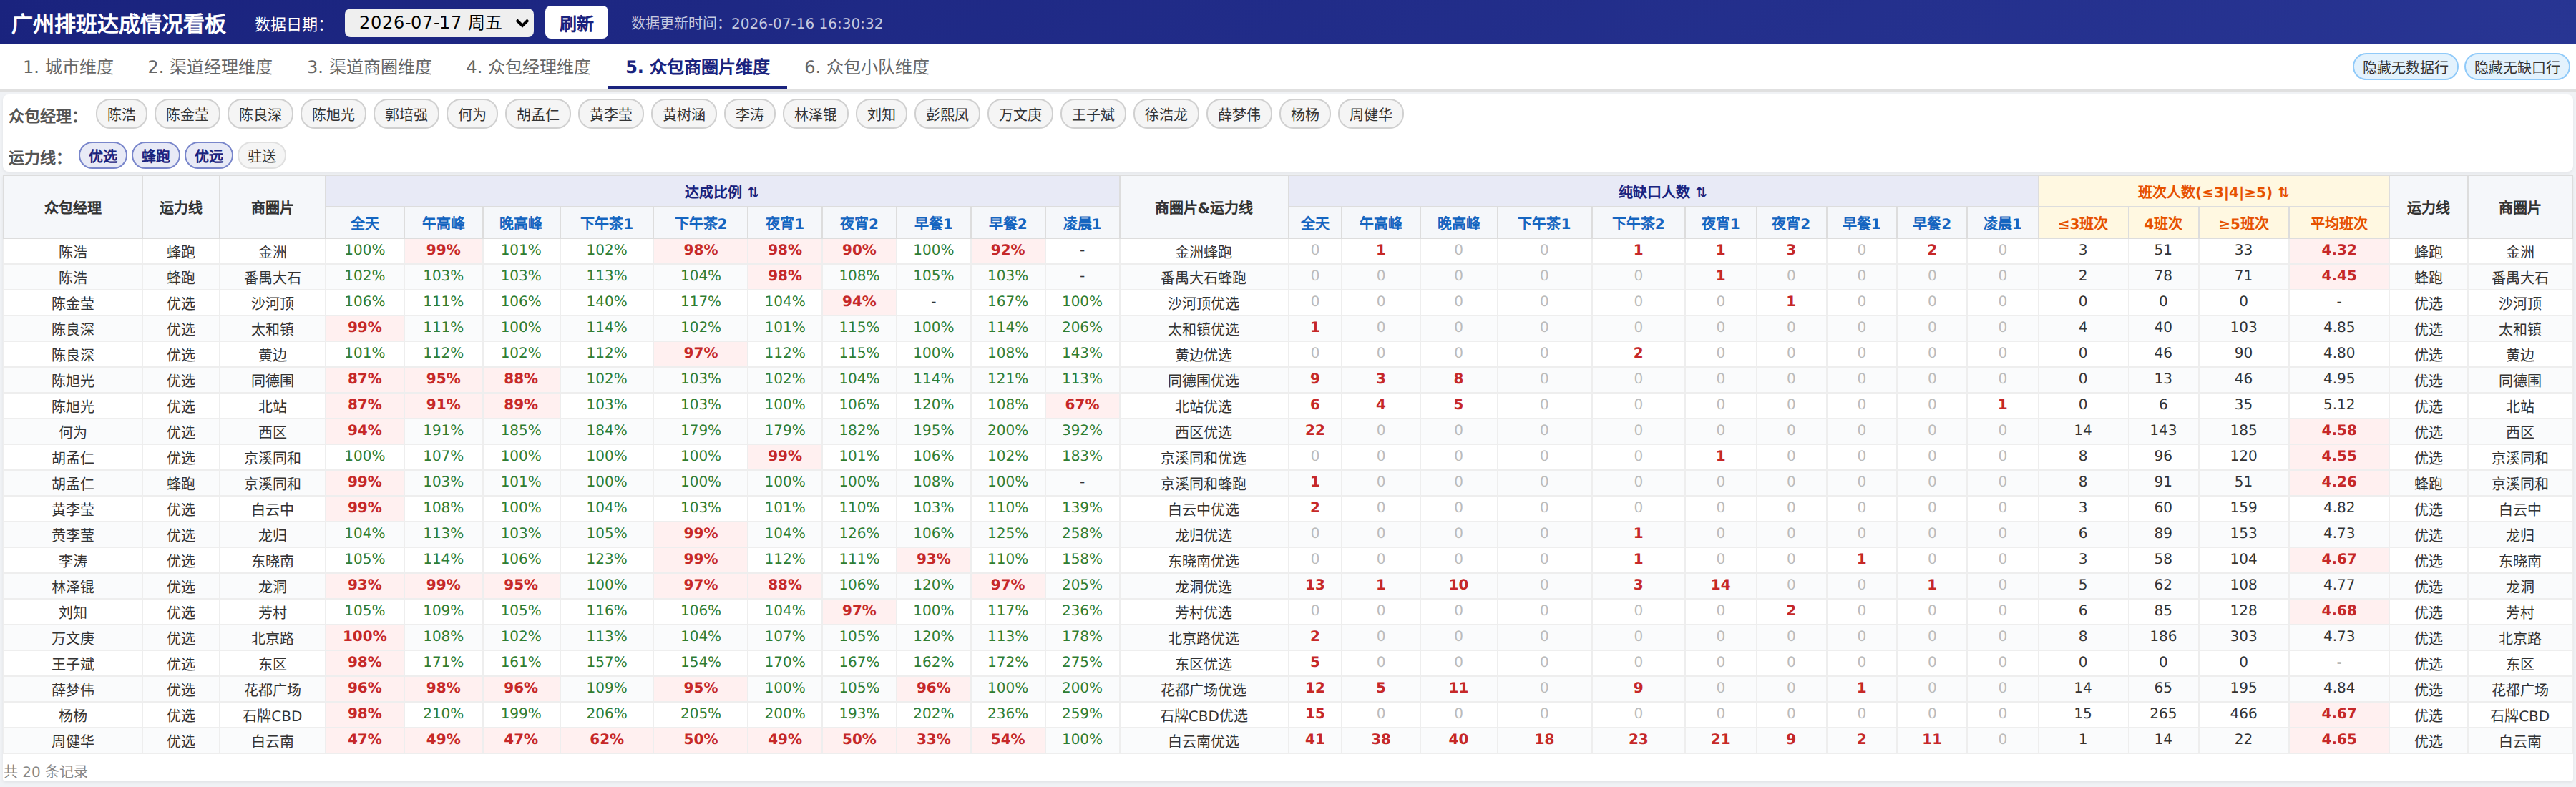The image size is (2576, 787).
Task: Toggle 蜂跑 运力线 filter chip
Action: coord(156,156)
